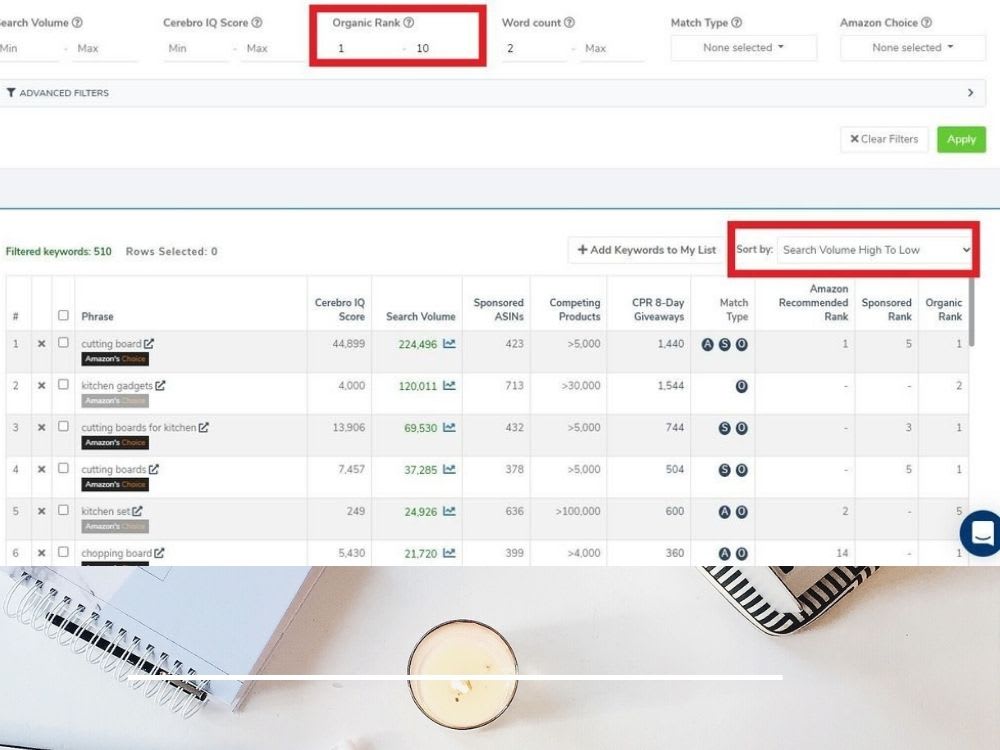This screenshot has width=1000, height=750.
Task: Sort by the Competing Products column header
Action: click(x=575, y=309)
